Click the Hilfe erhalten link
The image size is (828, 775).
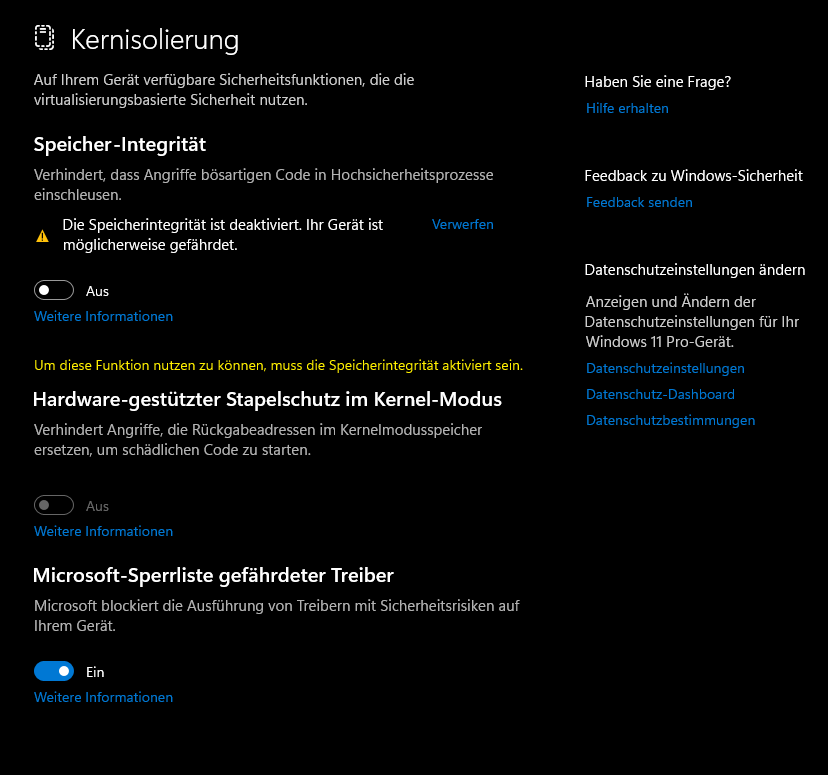click(x=627, y=108)
